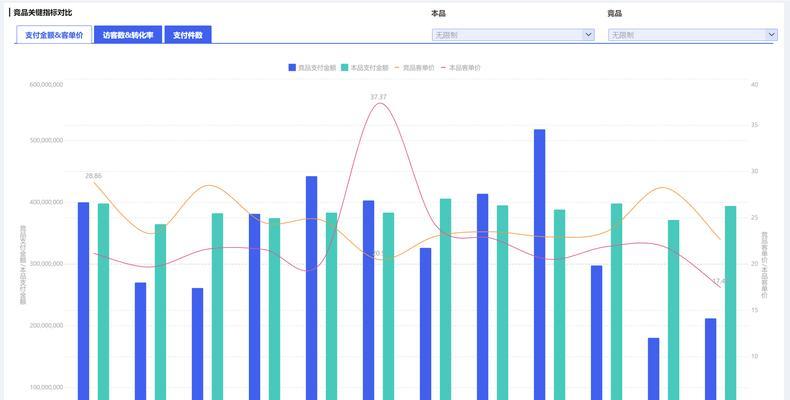Click the 28.86 data label
790x400 pixels.
93,176
